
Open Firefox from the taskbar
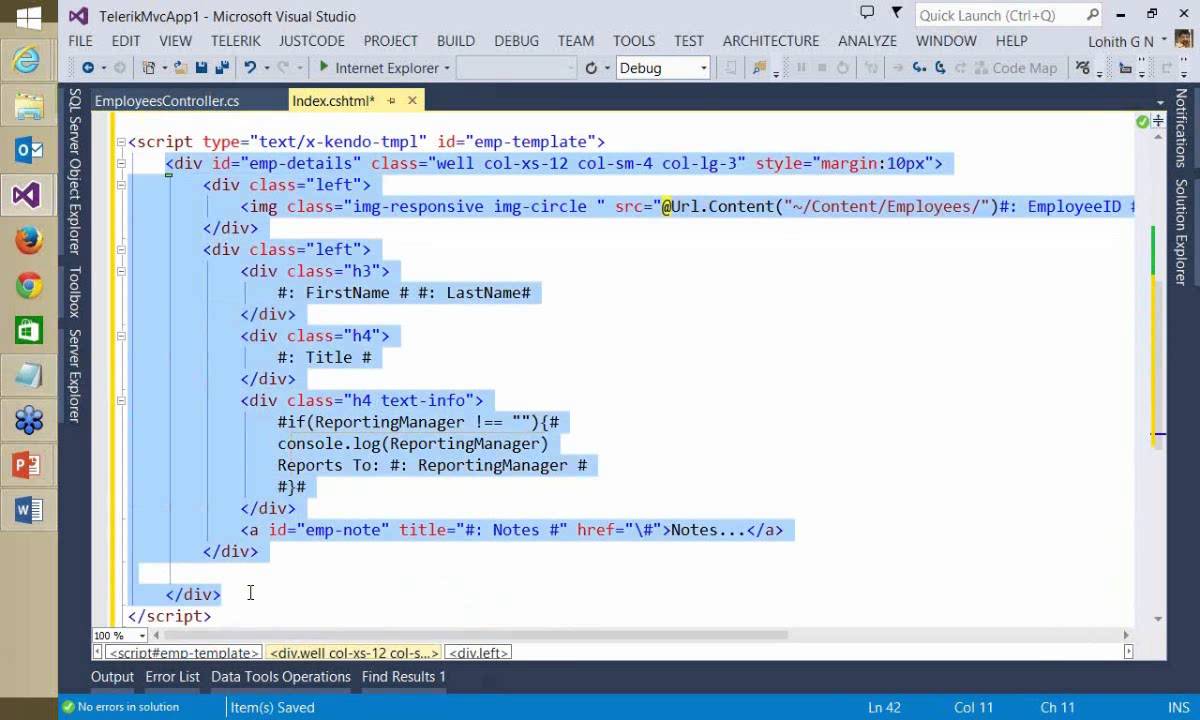pyautogui.click(x=27, y=240)
